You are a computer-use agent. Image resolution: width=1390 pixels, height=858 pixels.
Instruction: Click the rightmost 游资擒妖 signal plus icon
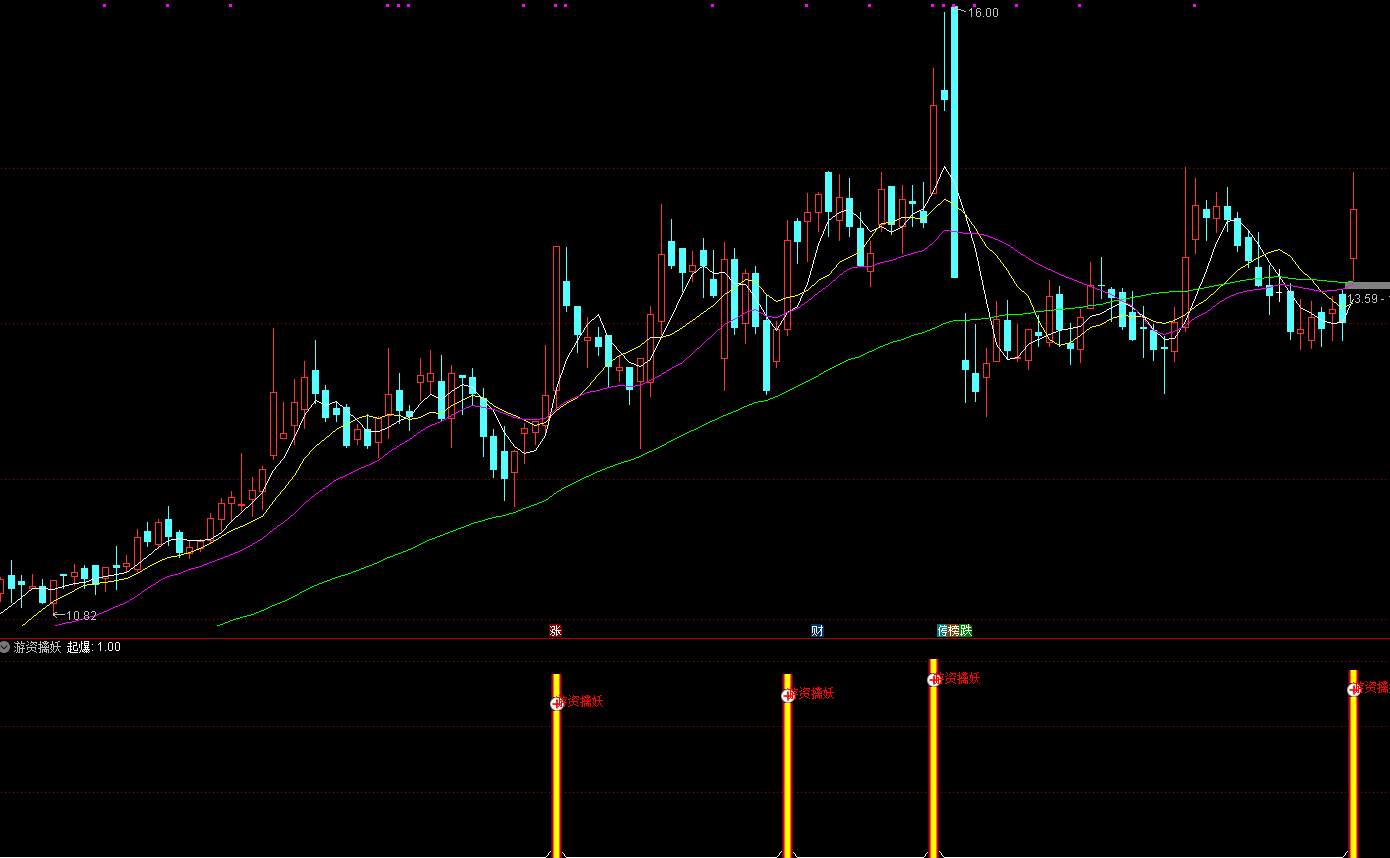tap(1353, 689)
